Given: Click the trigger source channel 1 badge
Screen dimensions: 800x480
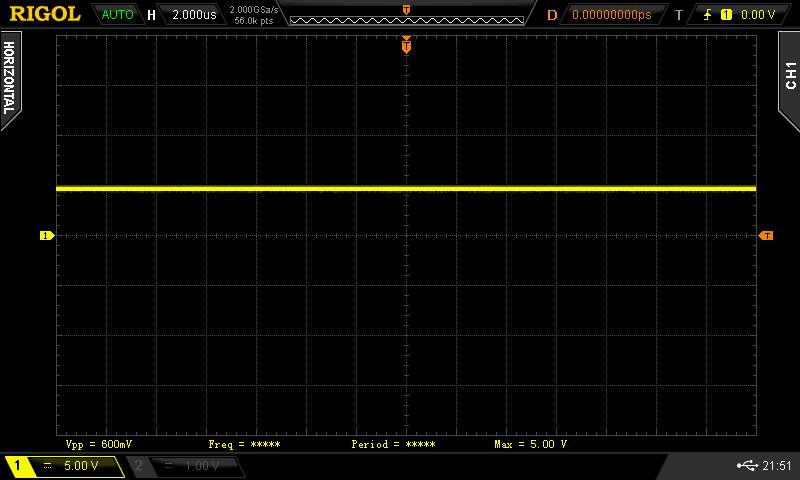Looking at the screenshot, I should tap(726, 15).
